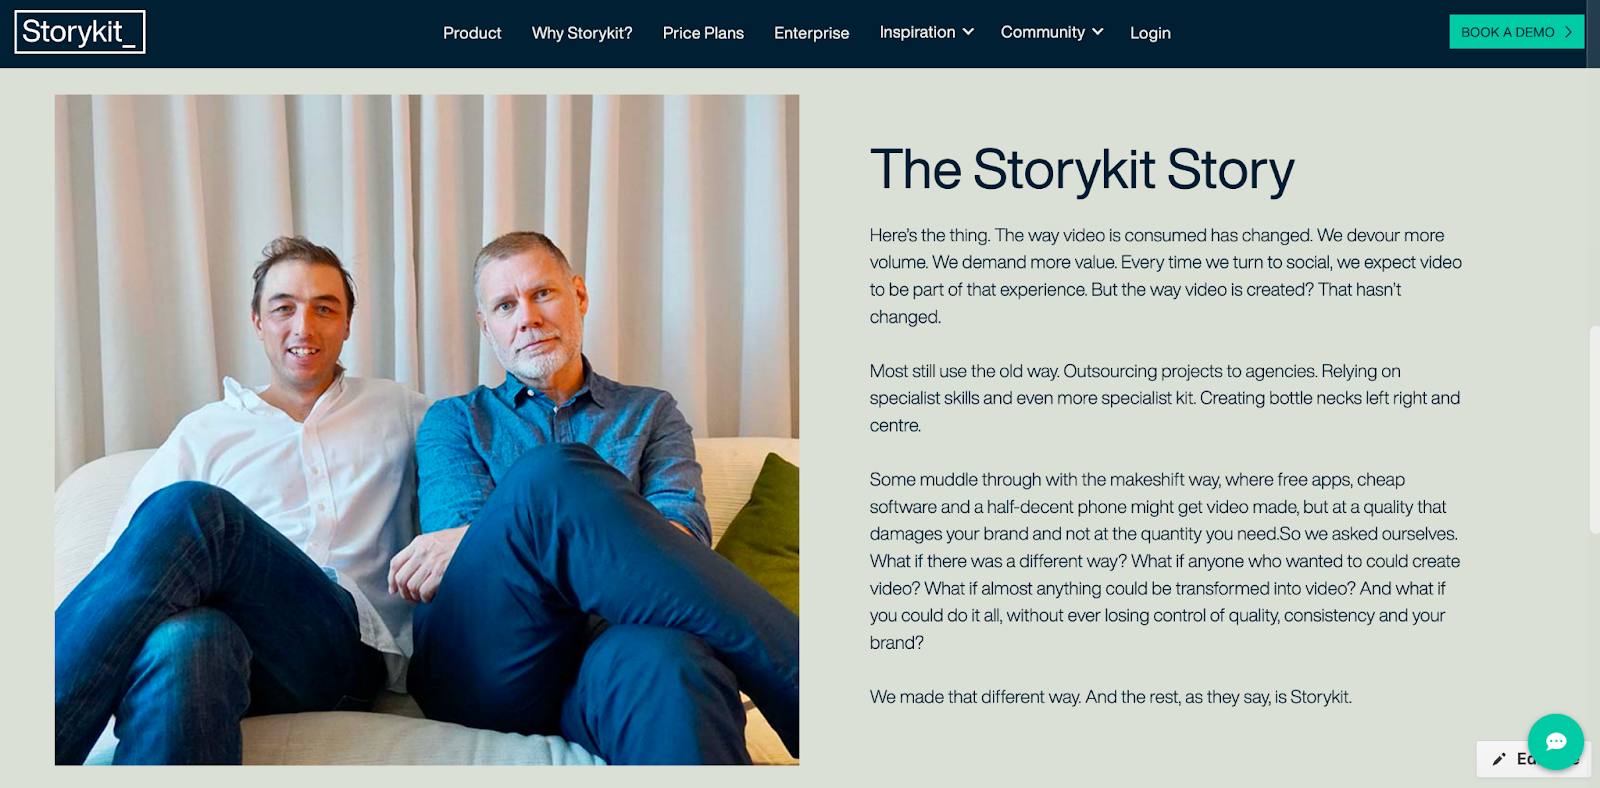The image size is (1600, 788).
Task: Click the chevron next to Inspiration
Action: [967, 32]
